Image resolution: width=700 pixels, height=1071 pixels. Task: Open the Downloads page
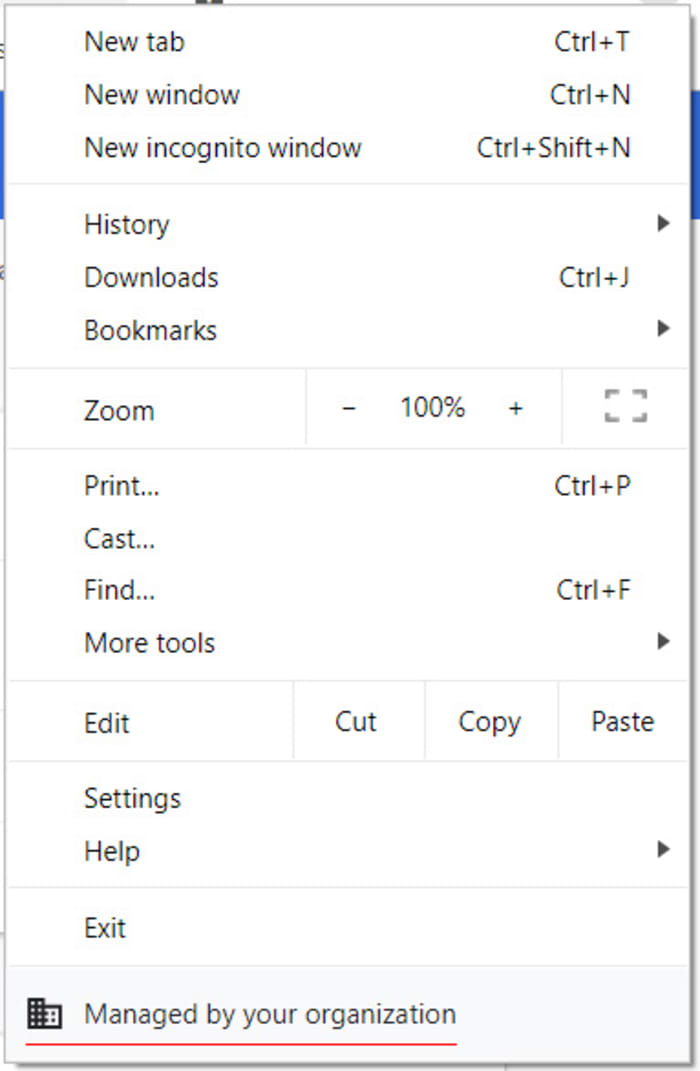tap(151, 277)
